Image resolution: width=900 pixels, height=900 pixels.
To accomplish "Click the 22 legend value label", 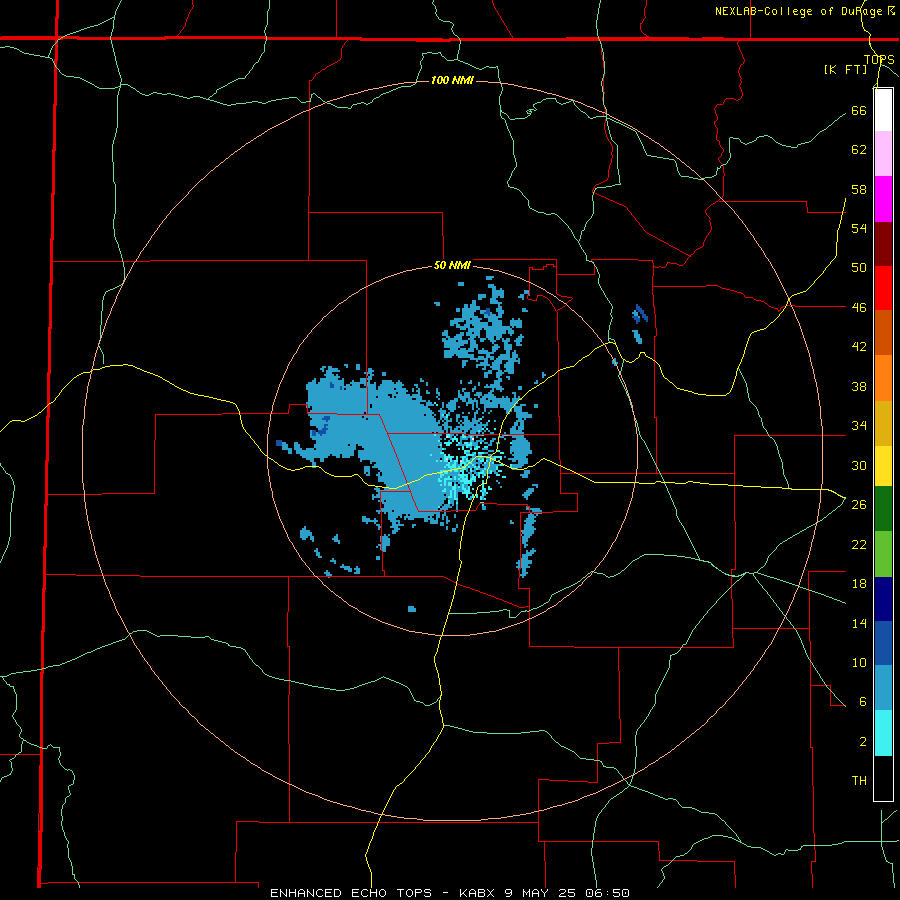I will click(x=859, y=544).
